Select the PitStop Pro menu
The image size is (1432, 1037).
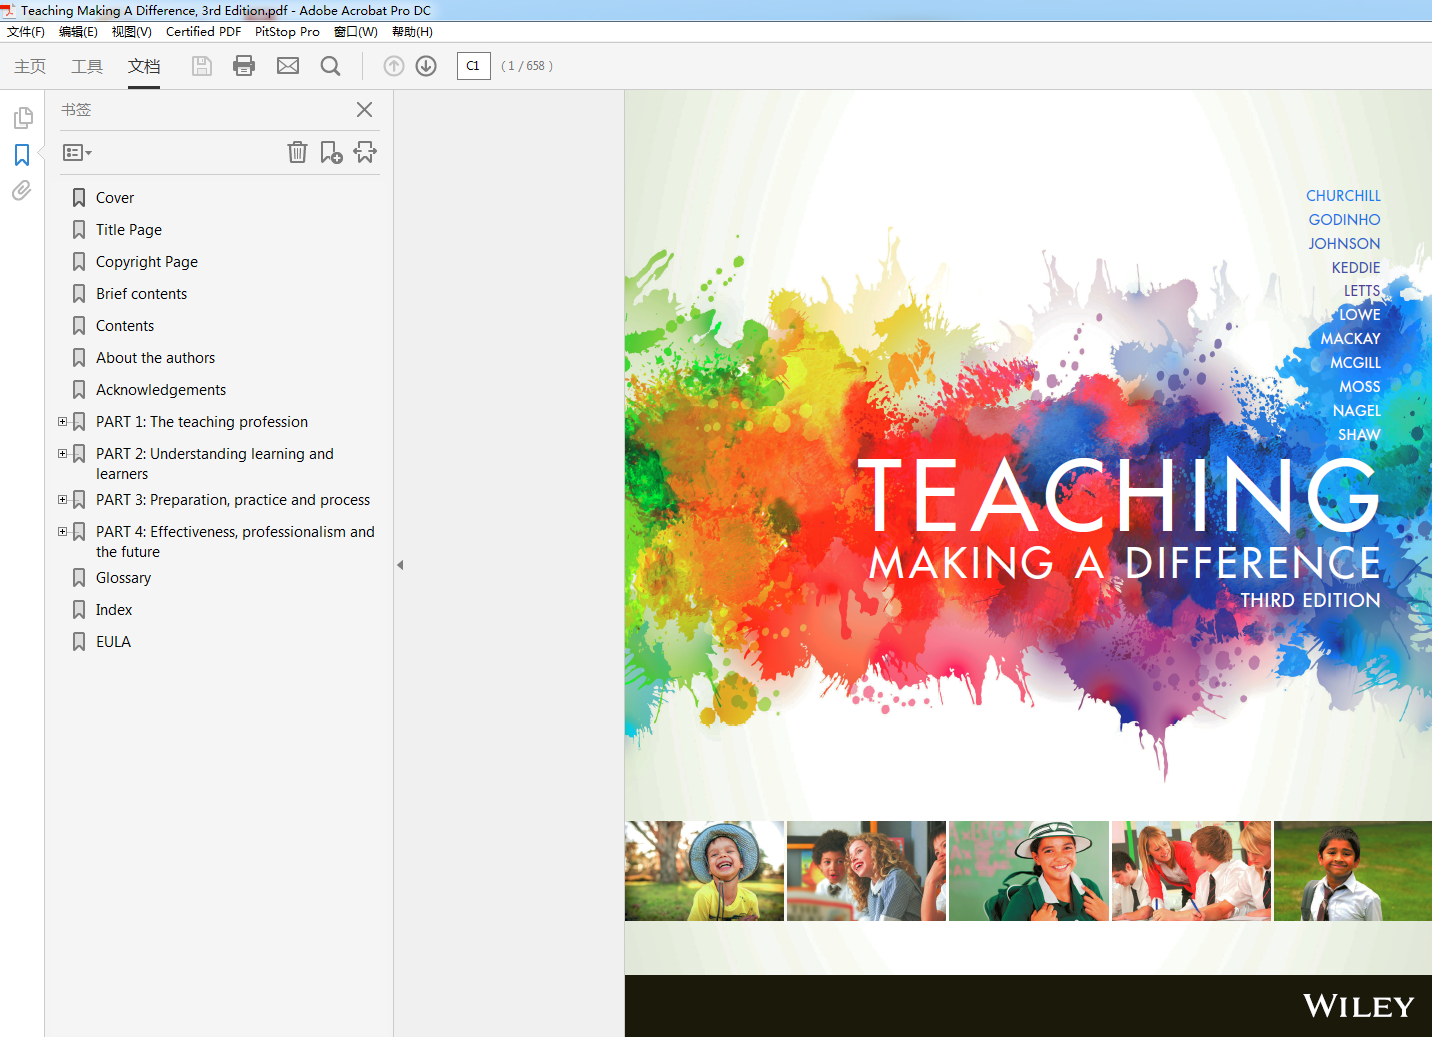[x=287, y=31]
